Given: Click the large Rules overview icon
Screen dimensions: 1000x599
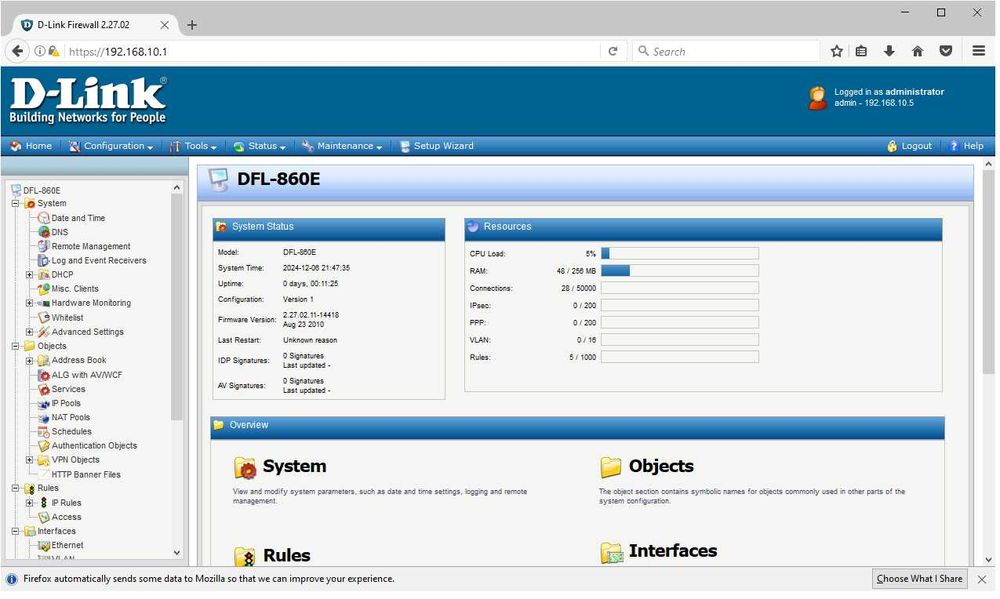Looking at the screenshot, I should tap(245, 557).
